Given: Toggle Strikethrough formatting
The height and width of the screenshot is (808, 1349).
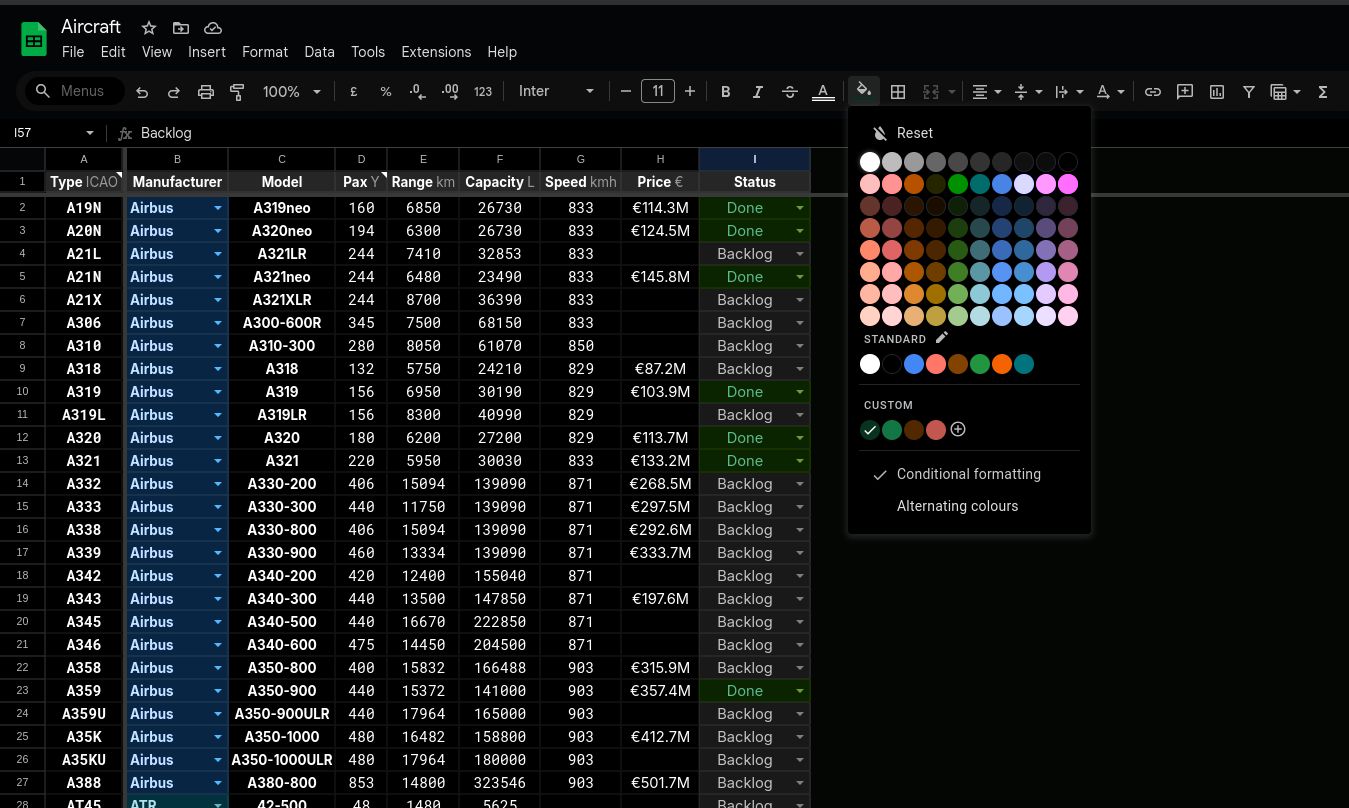Looking at the screenshot, I should point(790,92).
